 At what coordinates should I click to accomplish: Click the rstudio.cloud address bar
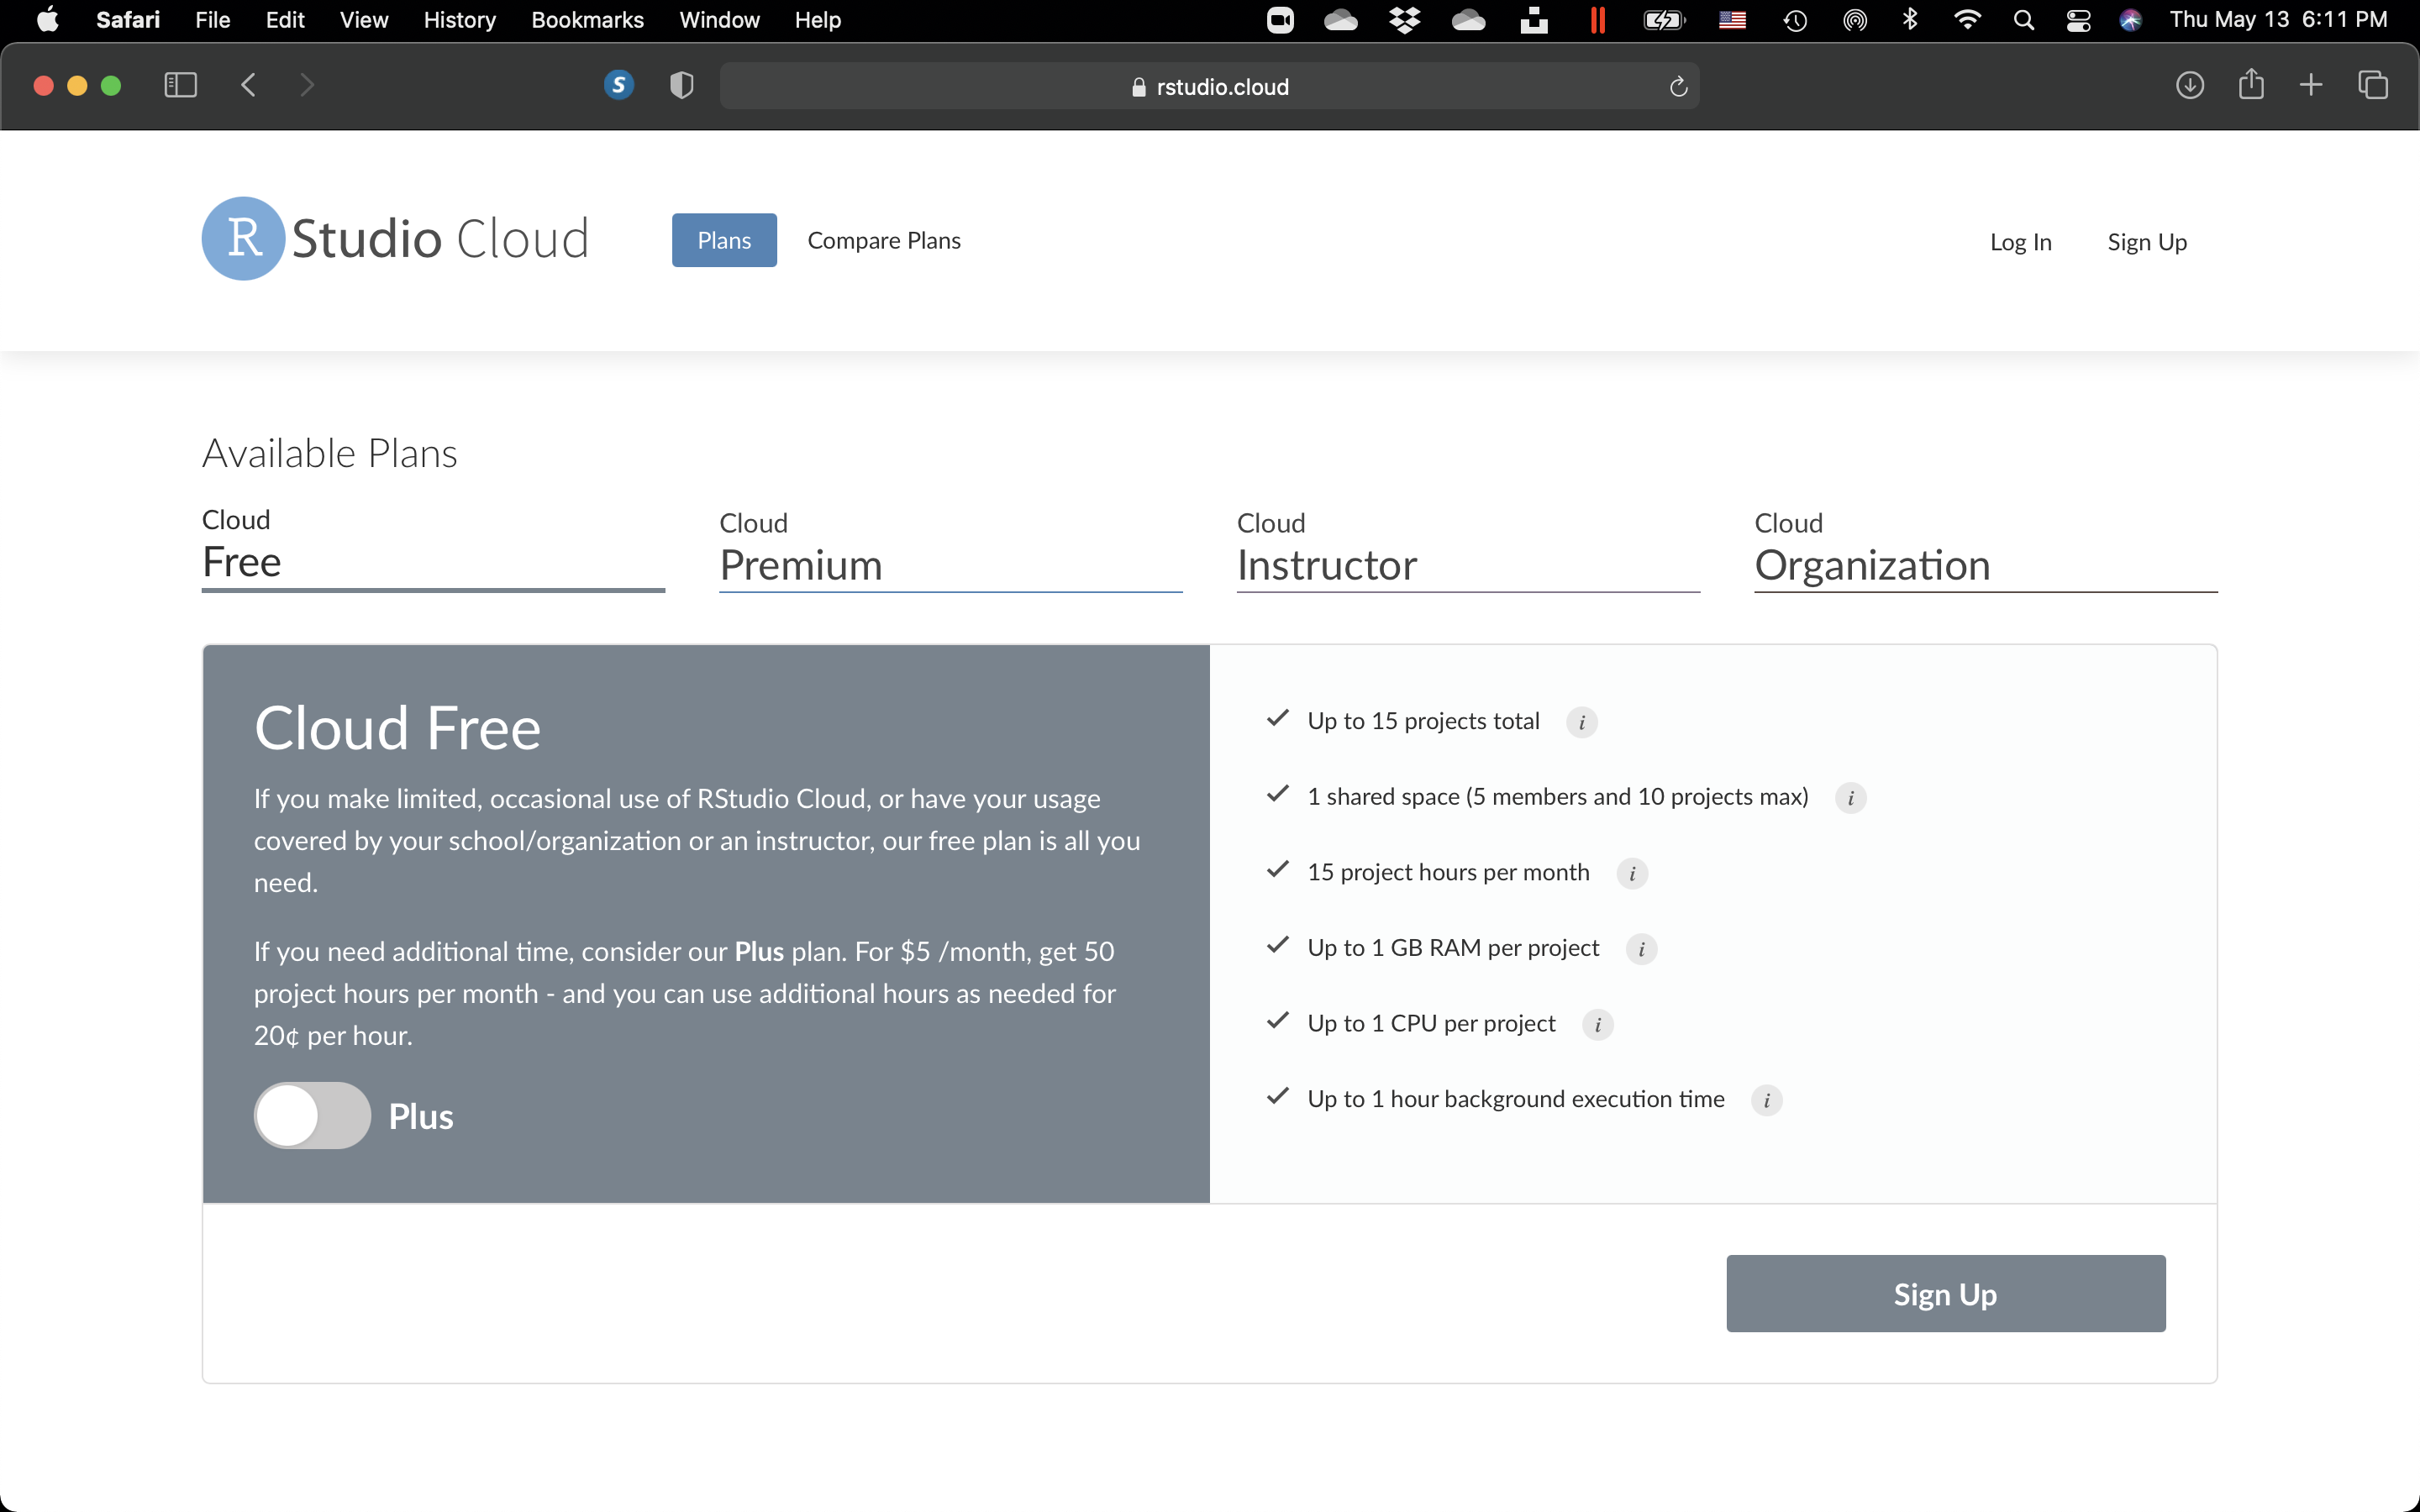pos(1209,86)
